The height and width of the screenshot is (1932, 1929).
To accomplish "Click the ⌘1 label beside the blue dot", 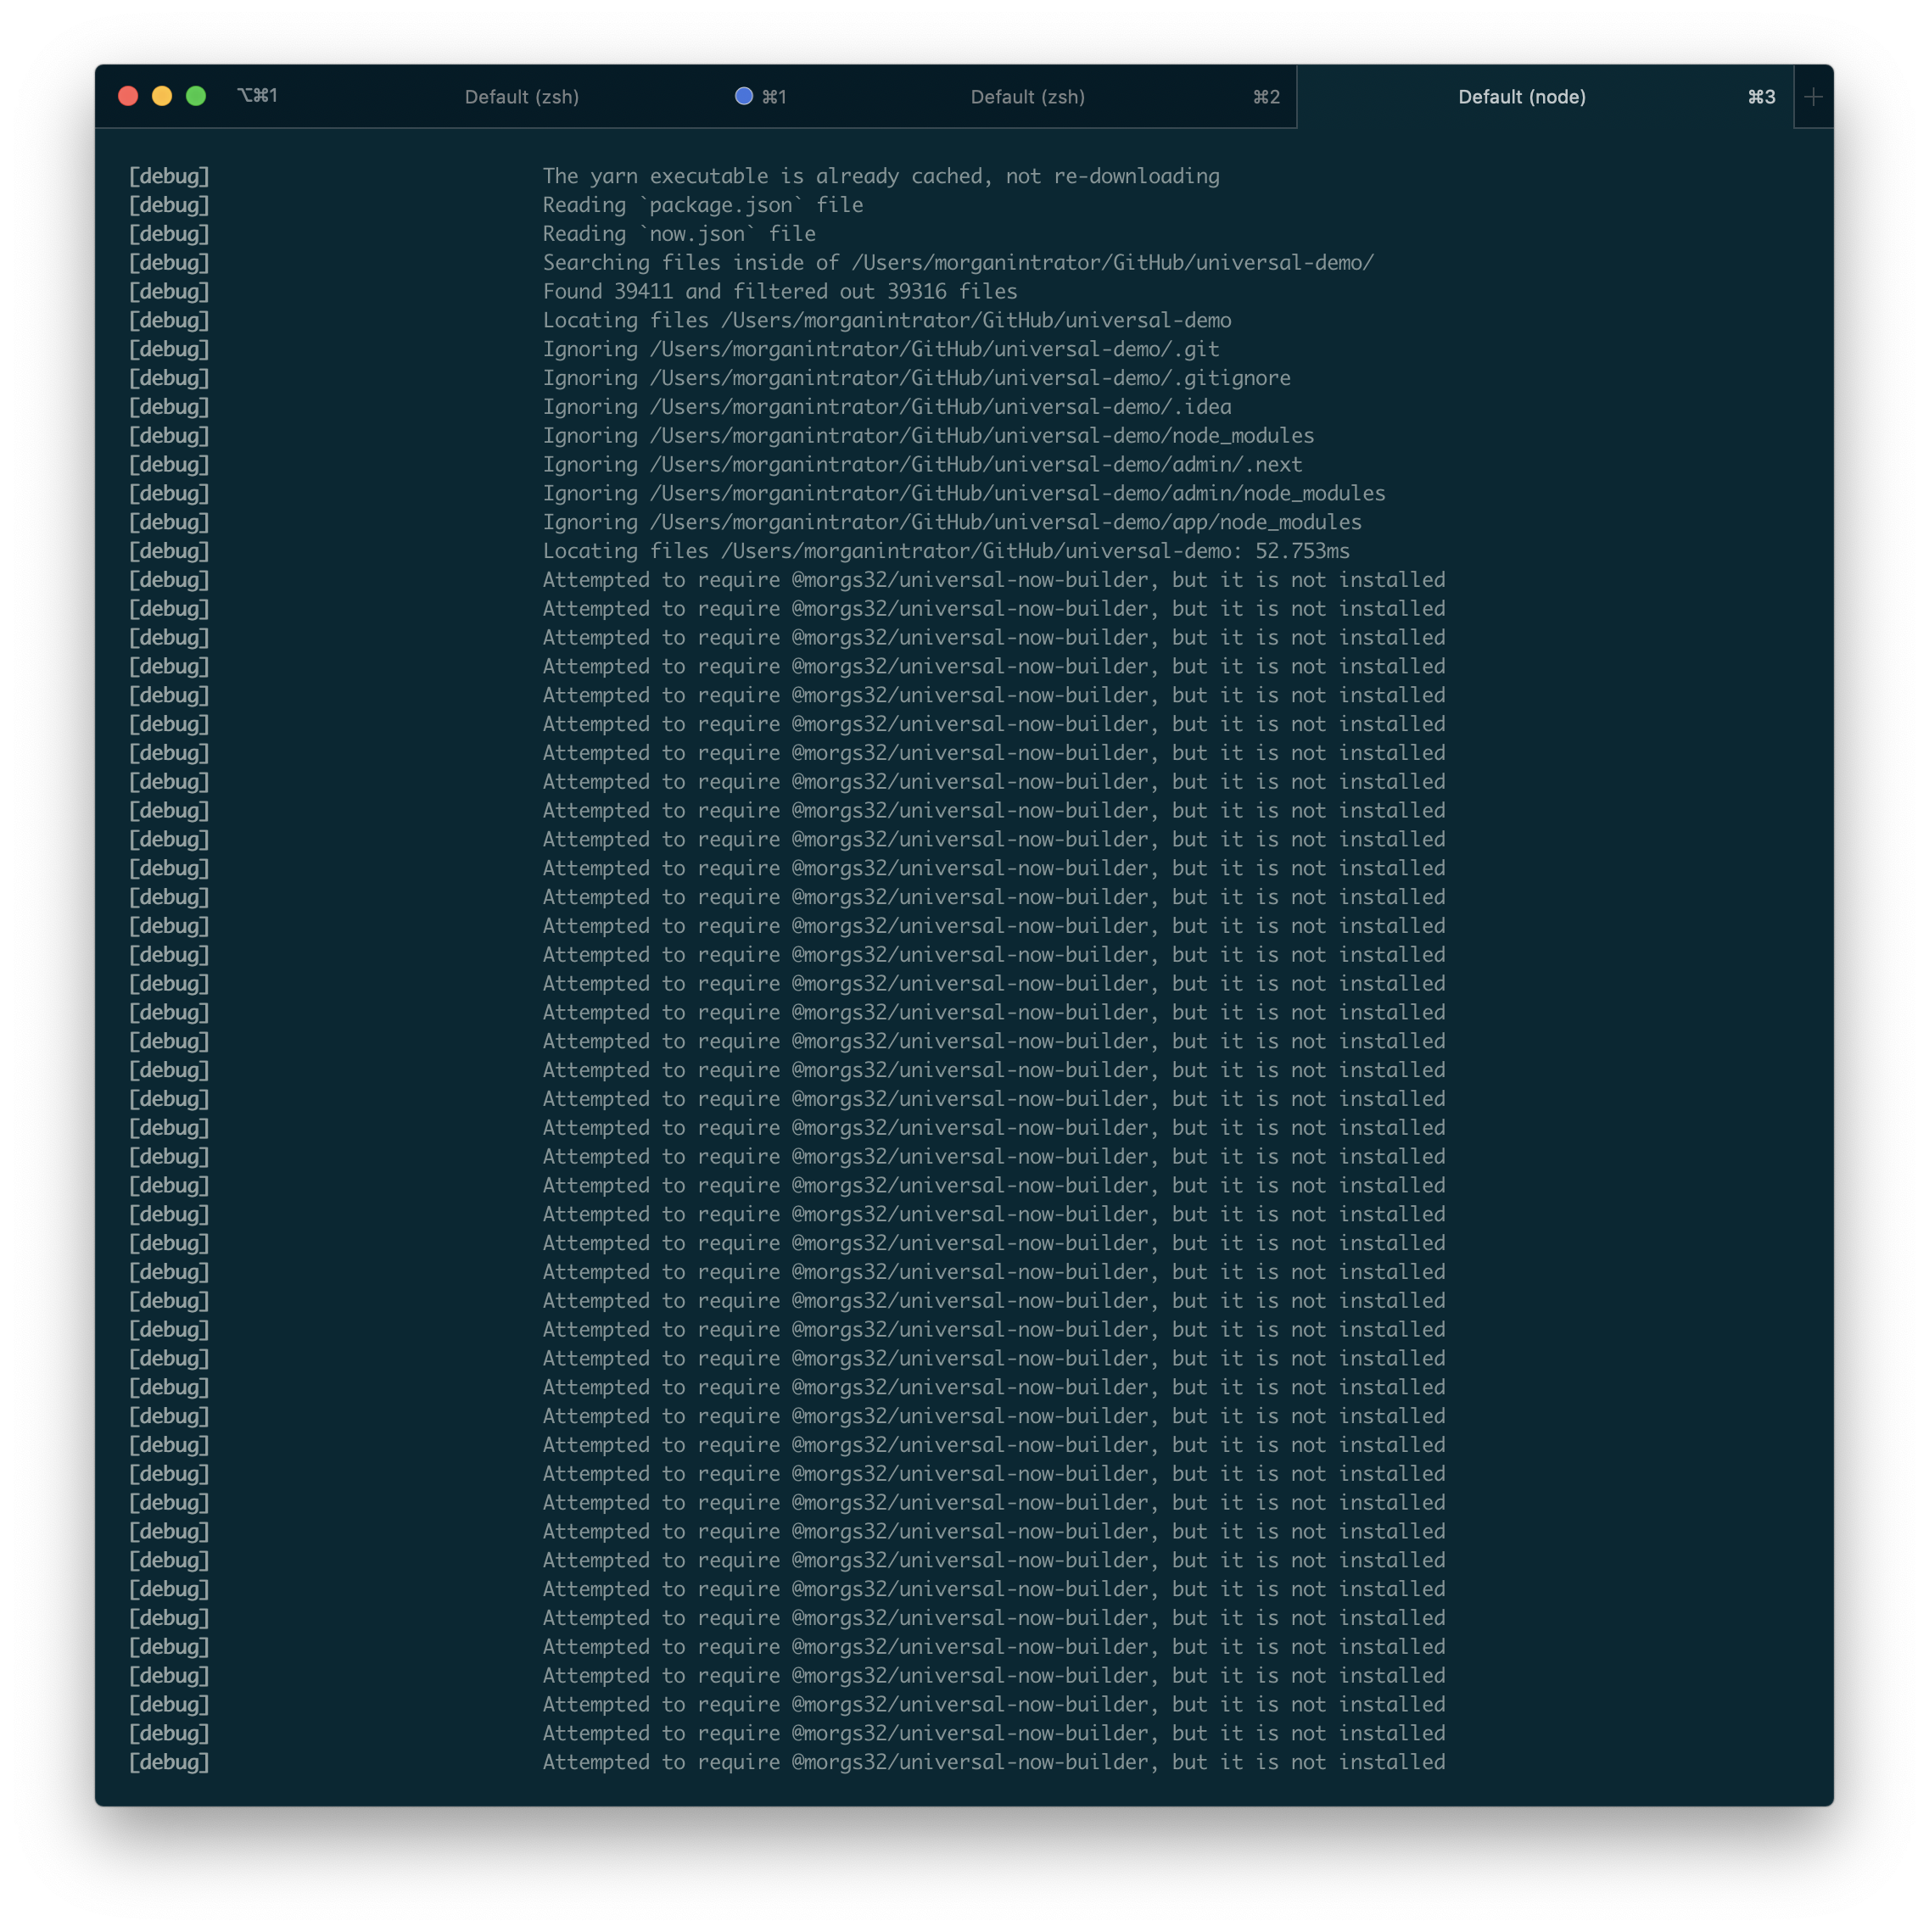I will click(772, 96).
